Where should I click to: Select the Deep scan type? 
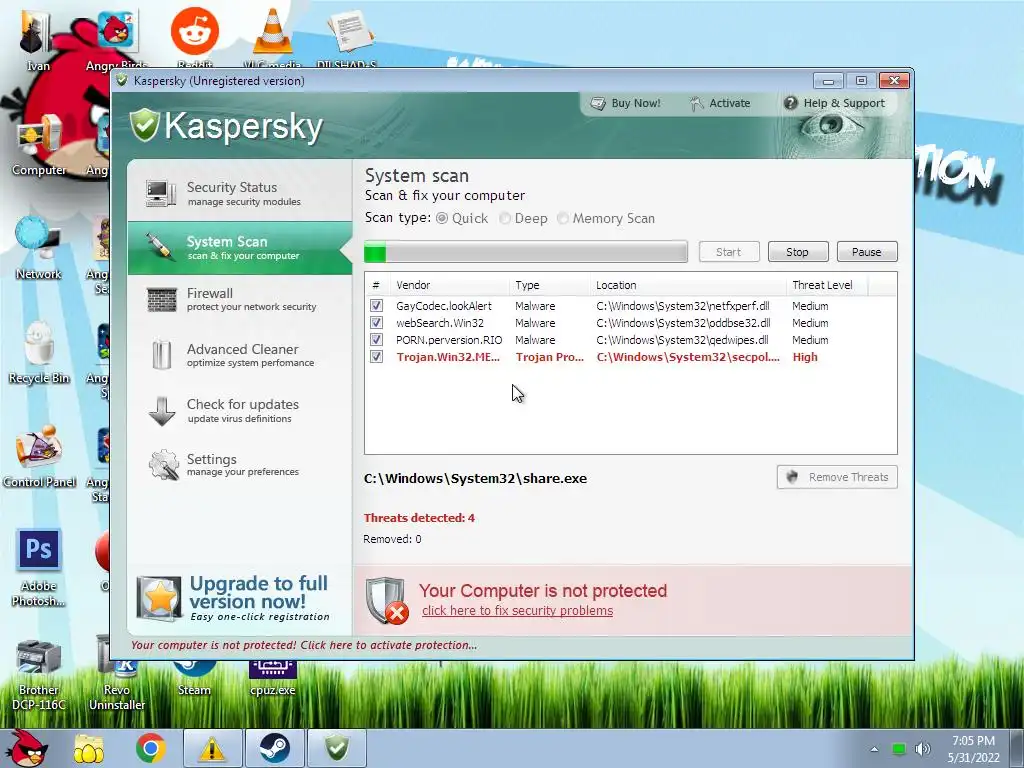505,218
